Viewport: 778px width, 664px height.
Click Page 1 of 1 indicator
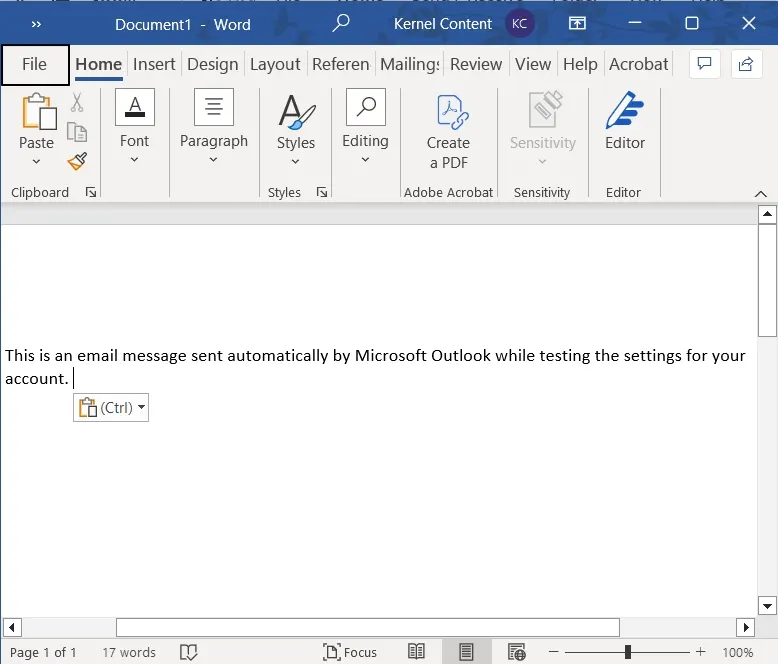(x=43, y=653)
